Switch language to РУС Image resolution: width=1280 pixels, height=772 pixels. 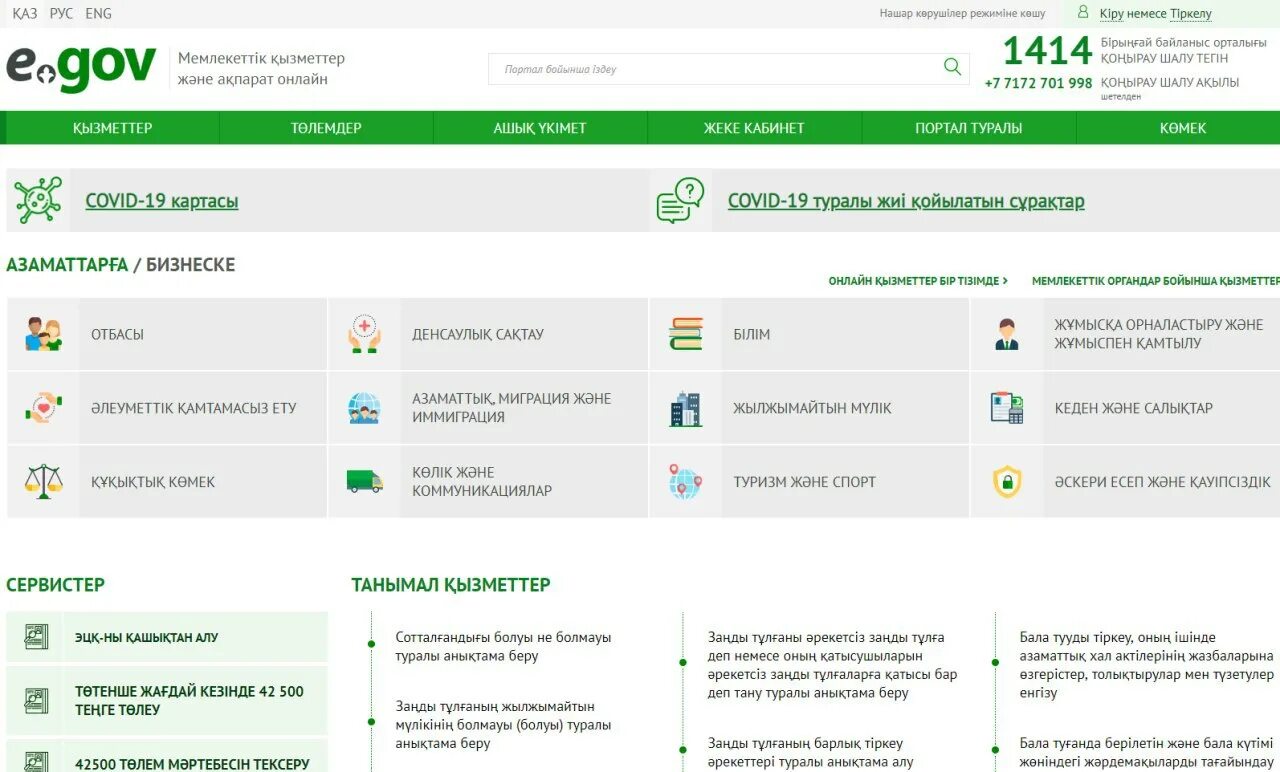[61, 13]
